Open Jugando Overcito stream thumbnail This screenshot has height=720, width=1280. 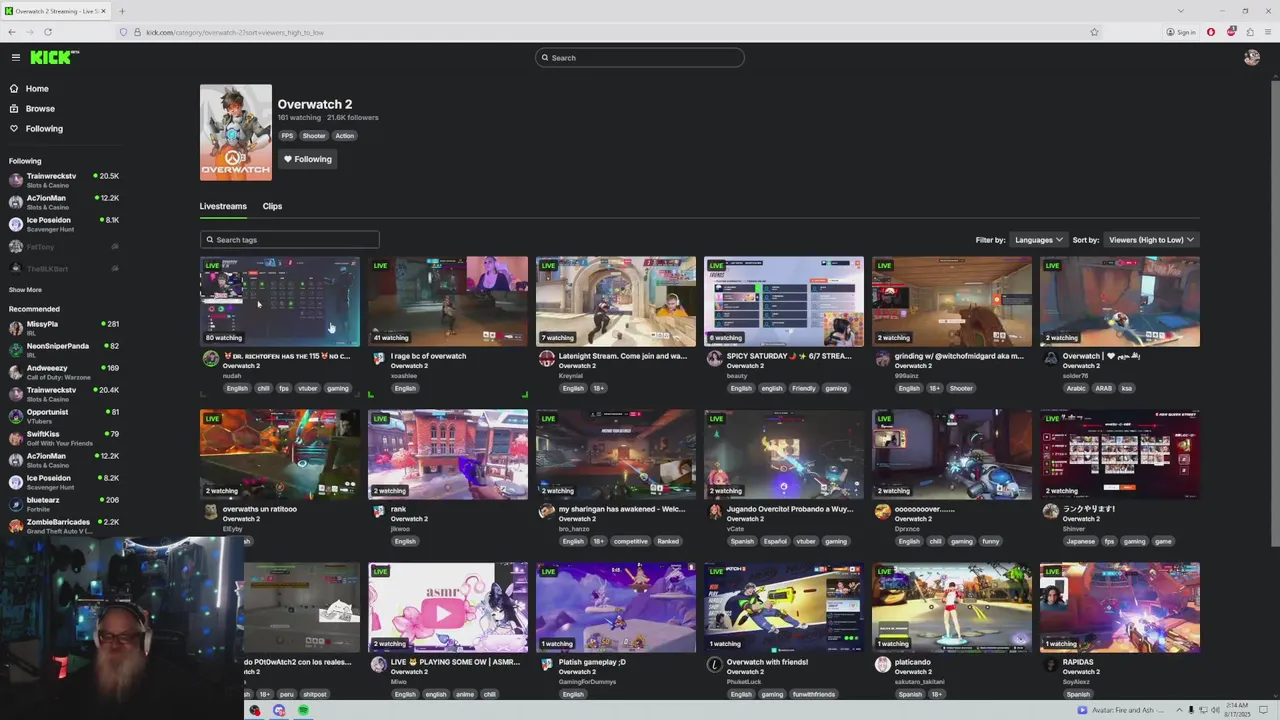click(784, 454)
